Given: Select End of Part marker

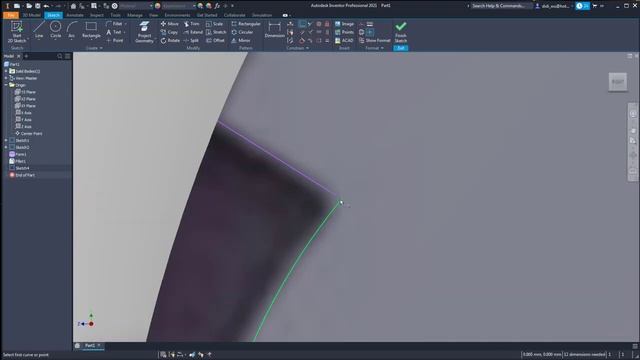Looking at the screenshot, I should point(22,175).
